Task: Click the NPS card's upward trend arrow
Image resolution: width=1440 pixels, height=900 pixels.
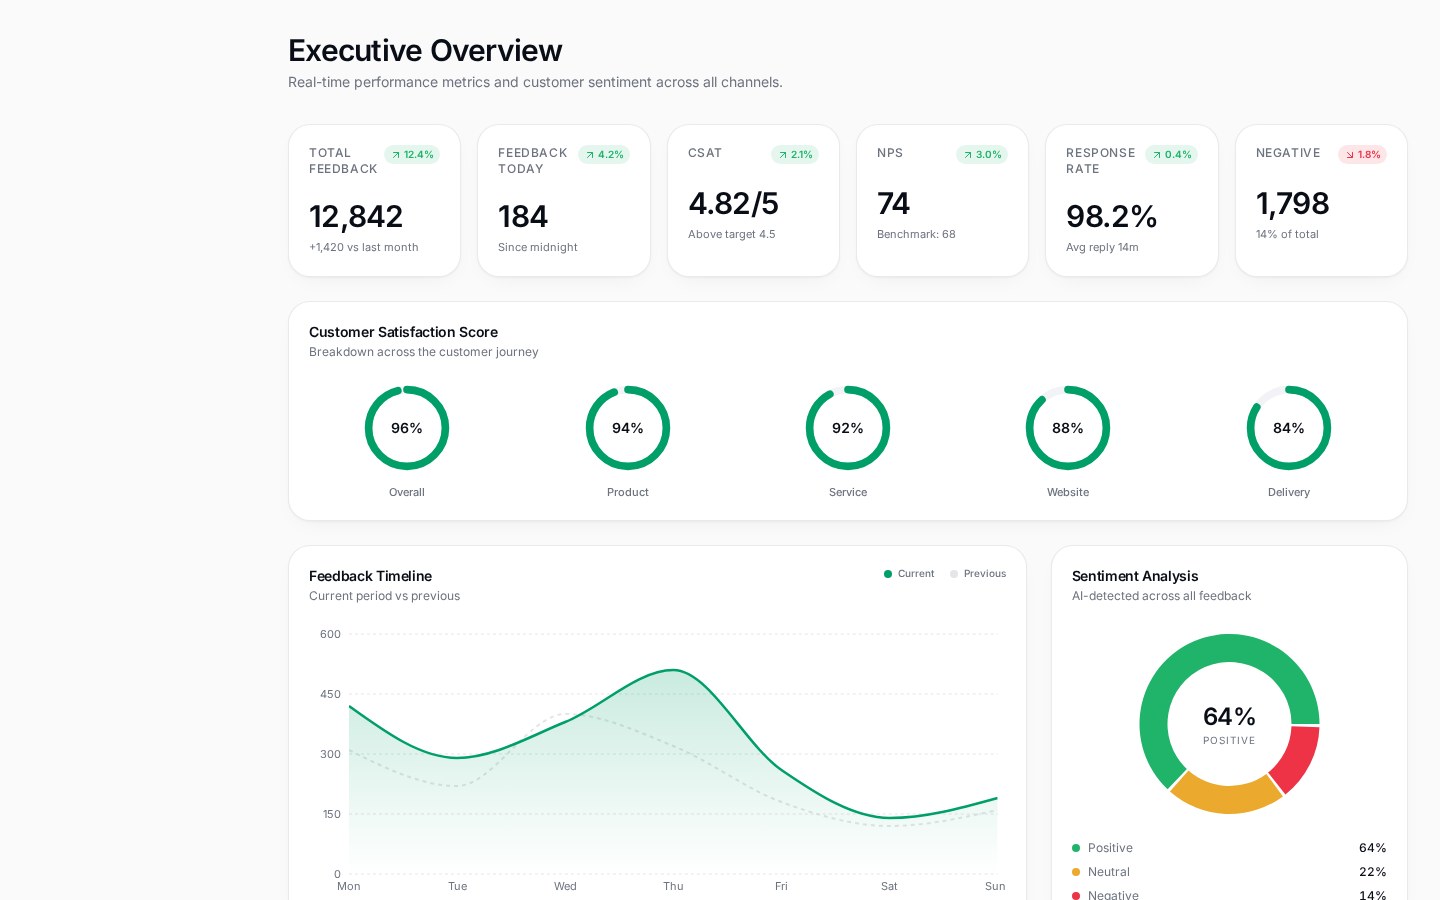Action: [x=968, y=155]
